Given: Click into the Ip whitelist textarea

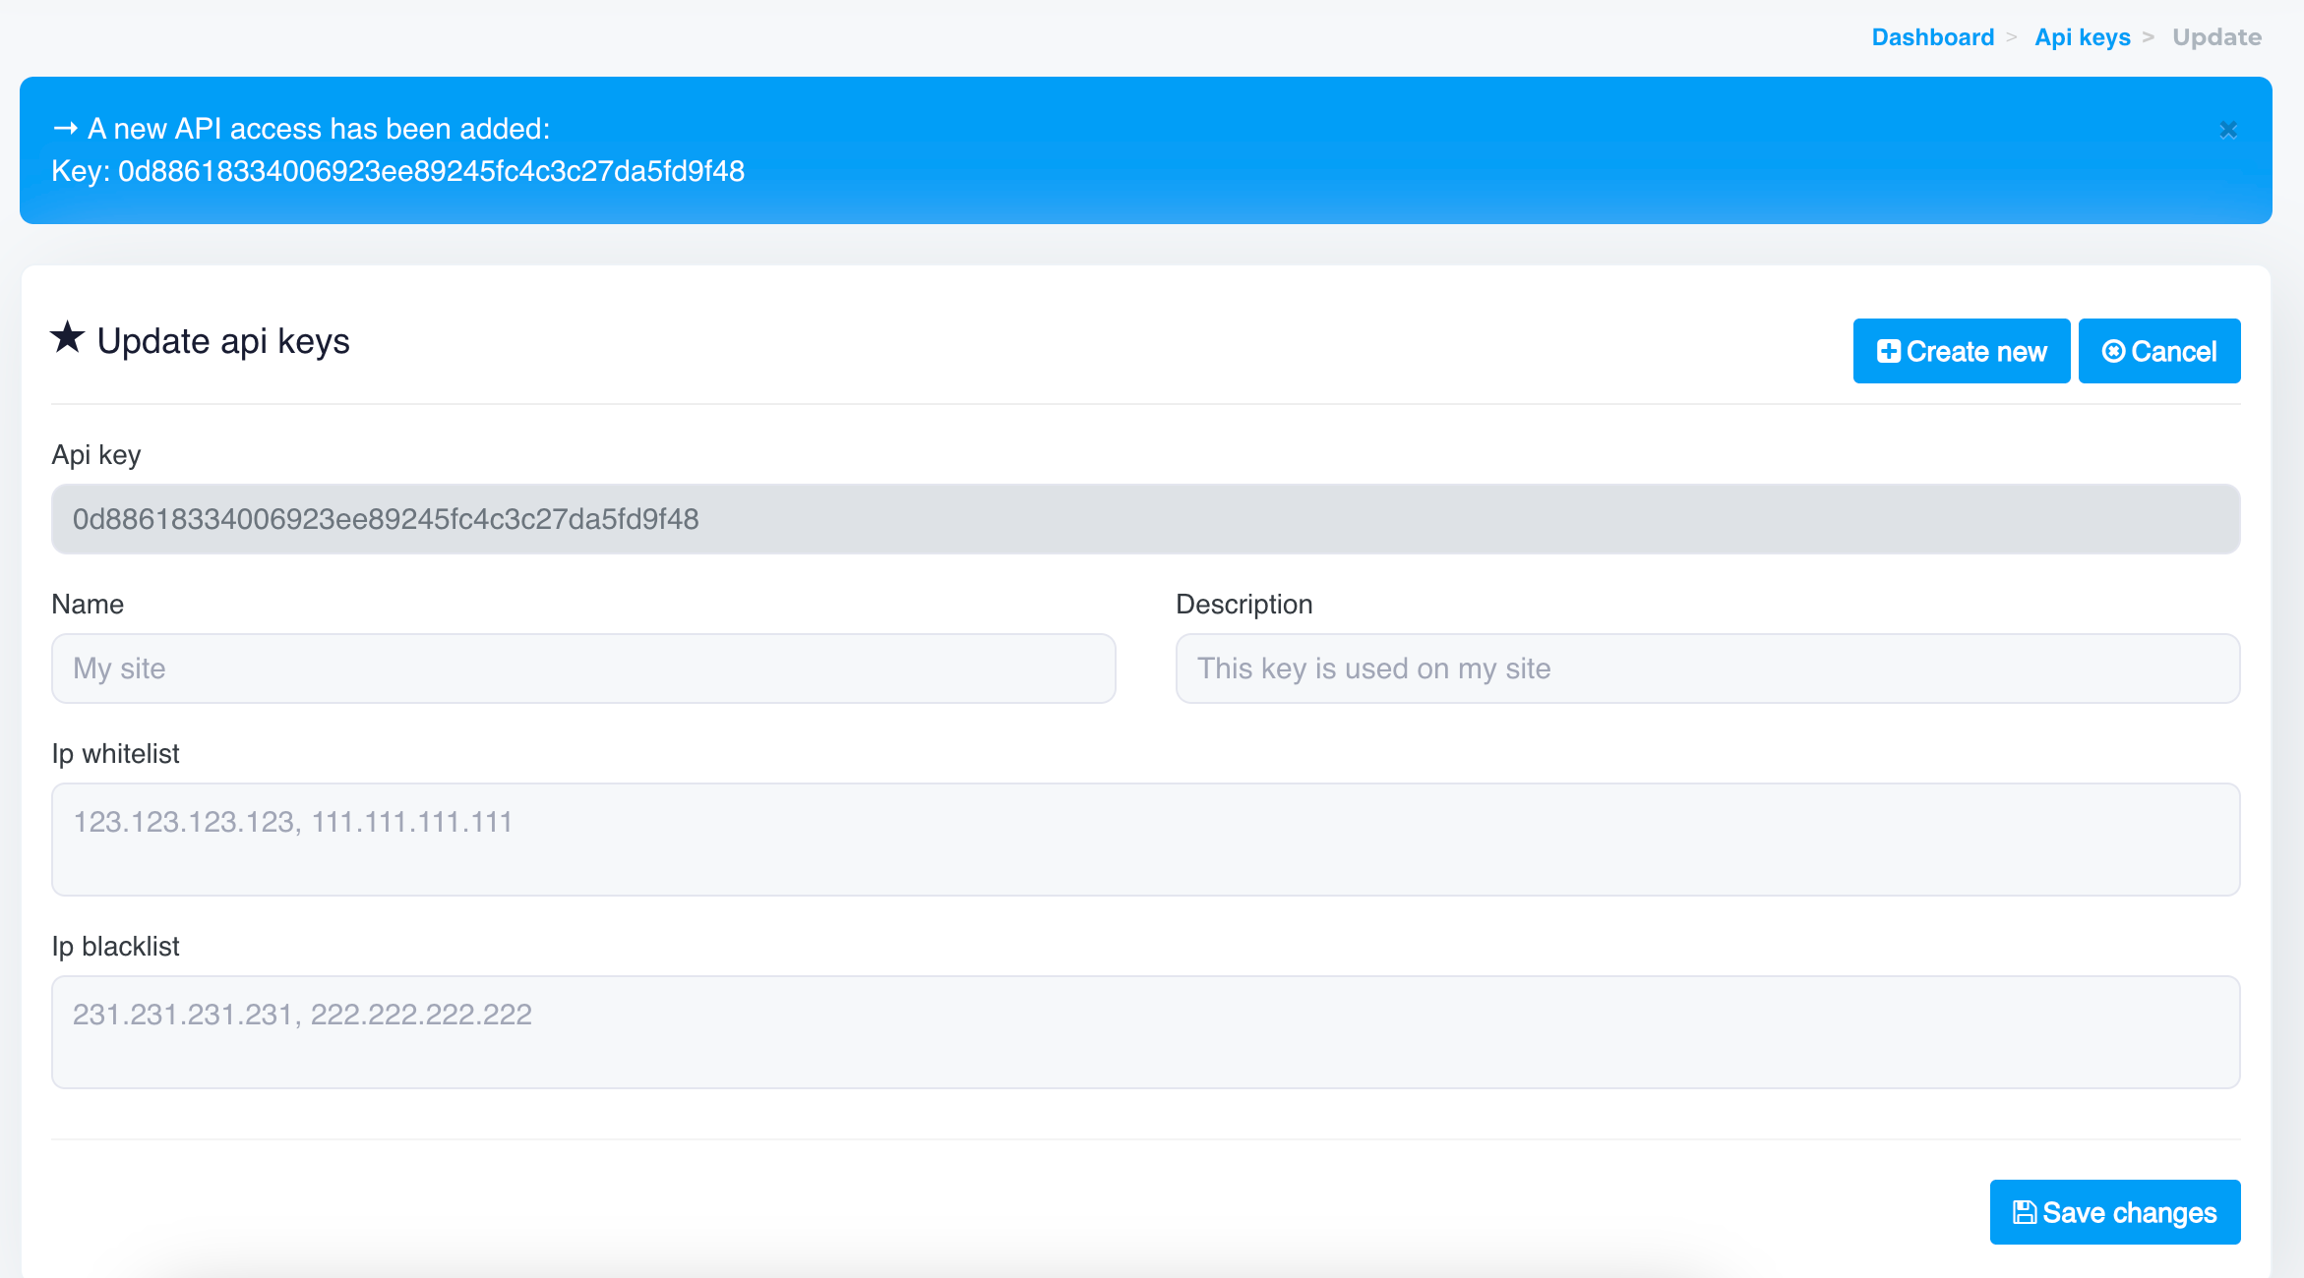Looking at the screenshot, I should coord(1145,839).
